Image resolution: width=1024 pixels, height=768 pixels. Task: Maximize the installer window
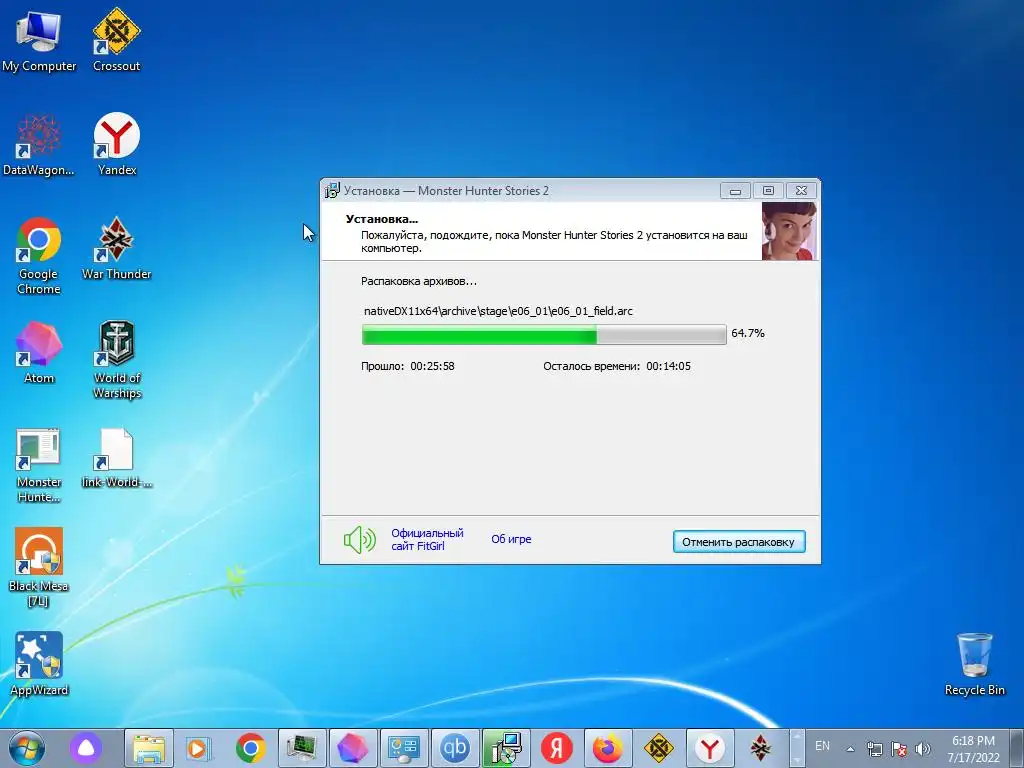(x=768, y=191)
